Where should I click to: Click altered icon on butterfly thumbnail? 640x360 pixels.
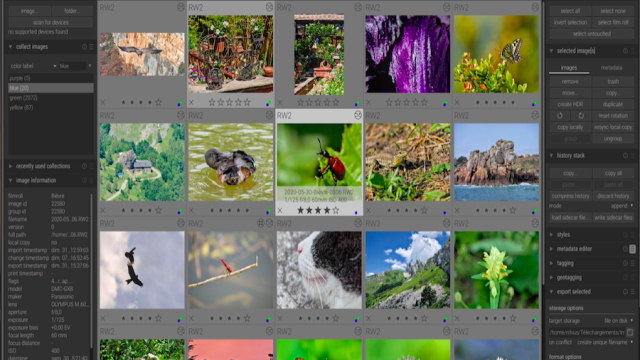click(535, 7)
